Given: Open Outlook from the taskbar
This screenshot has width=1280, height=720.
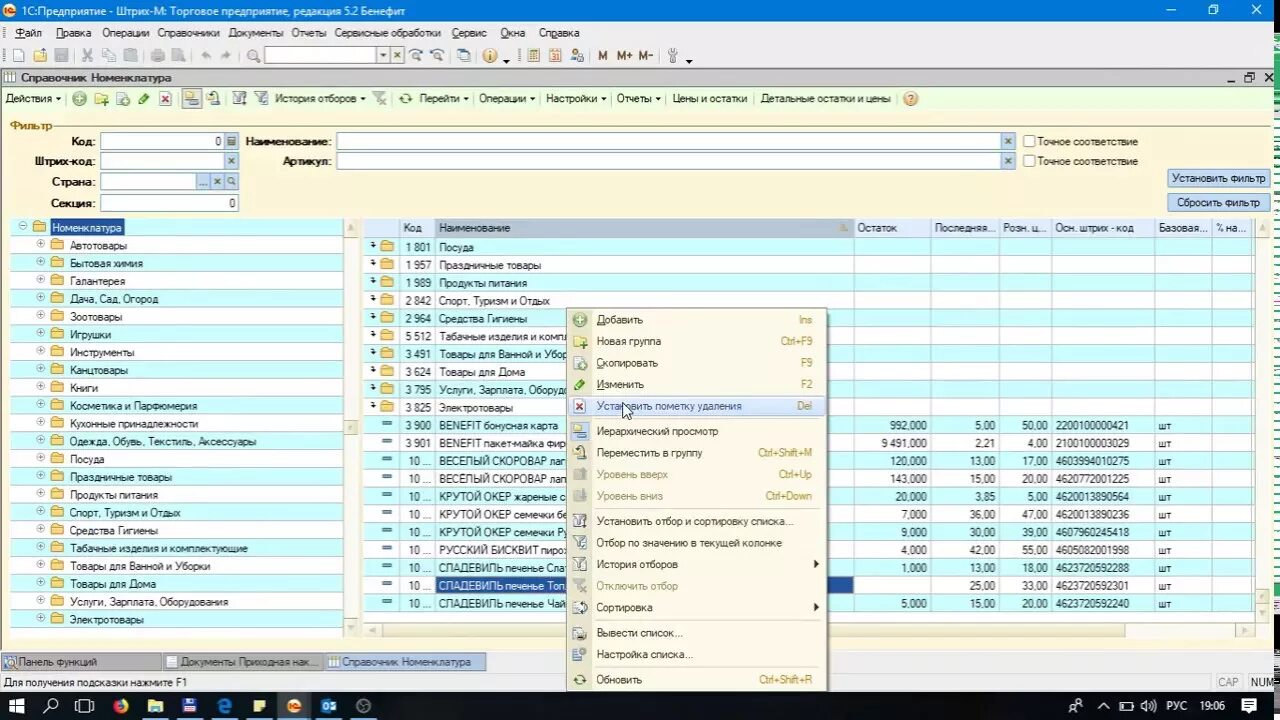Looking at the screenshot, I should [x=328, y=705].
